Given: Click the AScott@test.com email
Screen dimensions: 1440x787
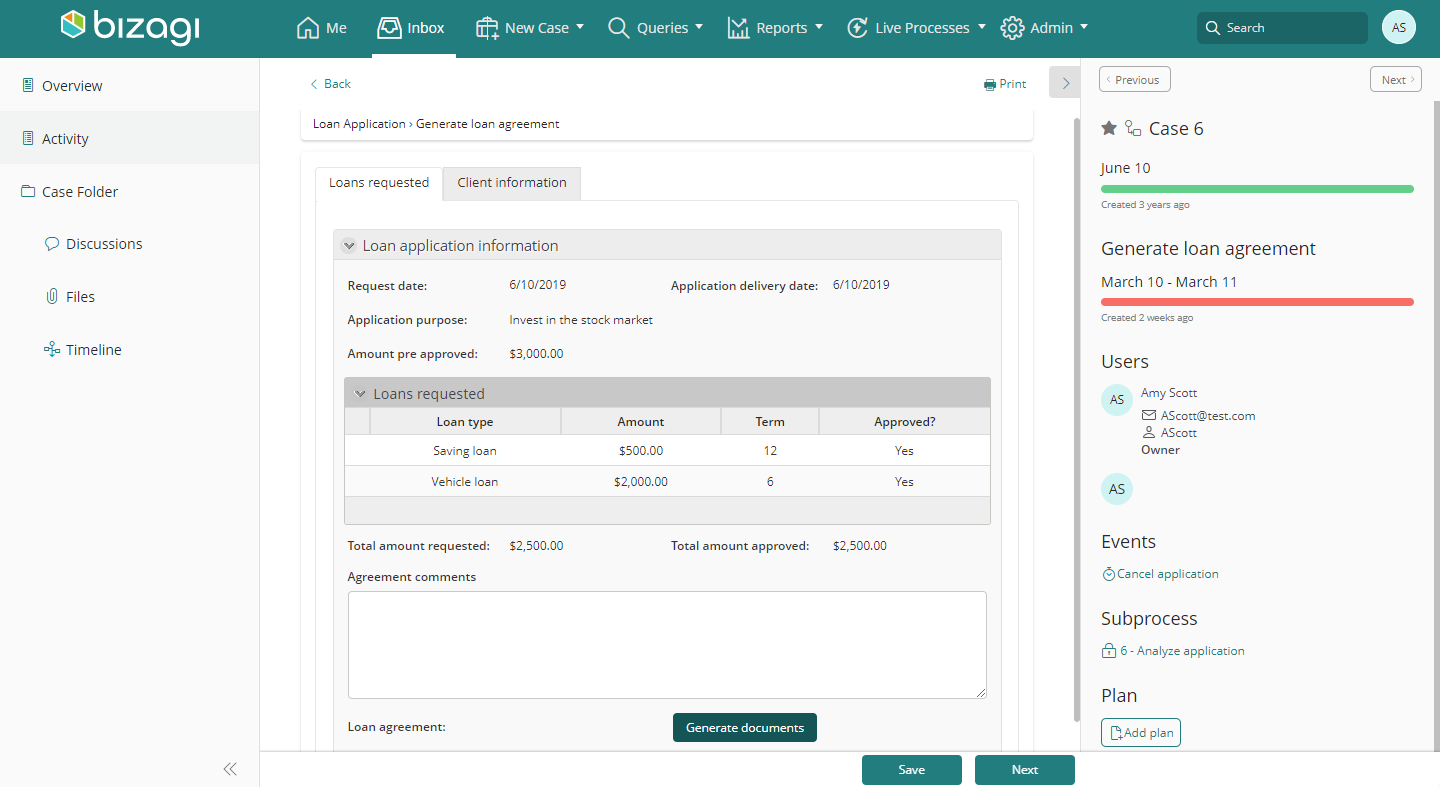Looking at the screenshot, I should (1208, 416).
